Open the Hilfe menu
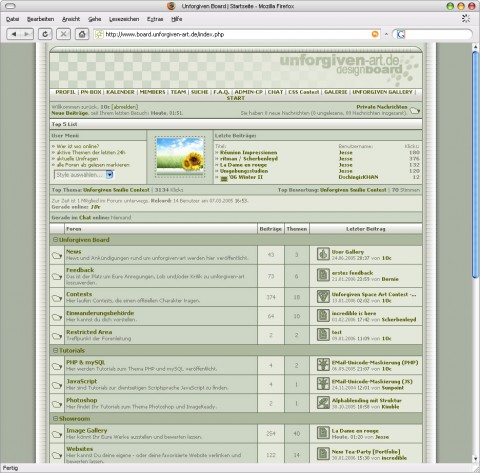The height and width of the screenshot is (473, 480). [x=177, y=19]
